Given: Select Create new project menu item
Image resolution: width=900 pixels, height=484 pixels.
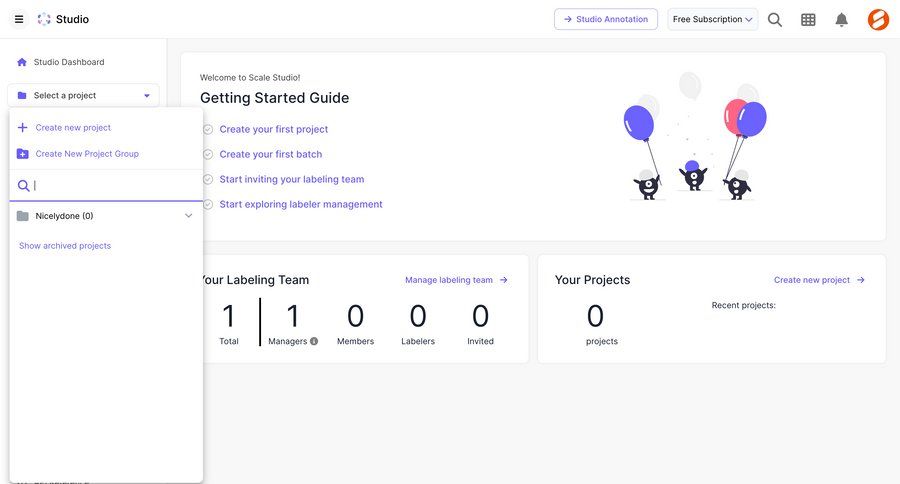Looking at the screenshot, I should pos(72,128).
